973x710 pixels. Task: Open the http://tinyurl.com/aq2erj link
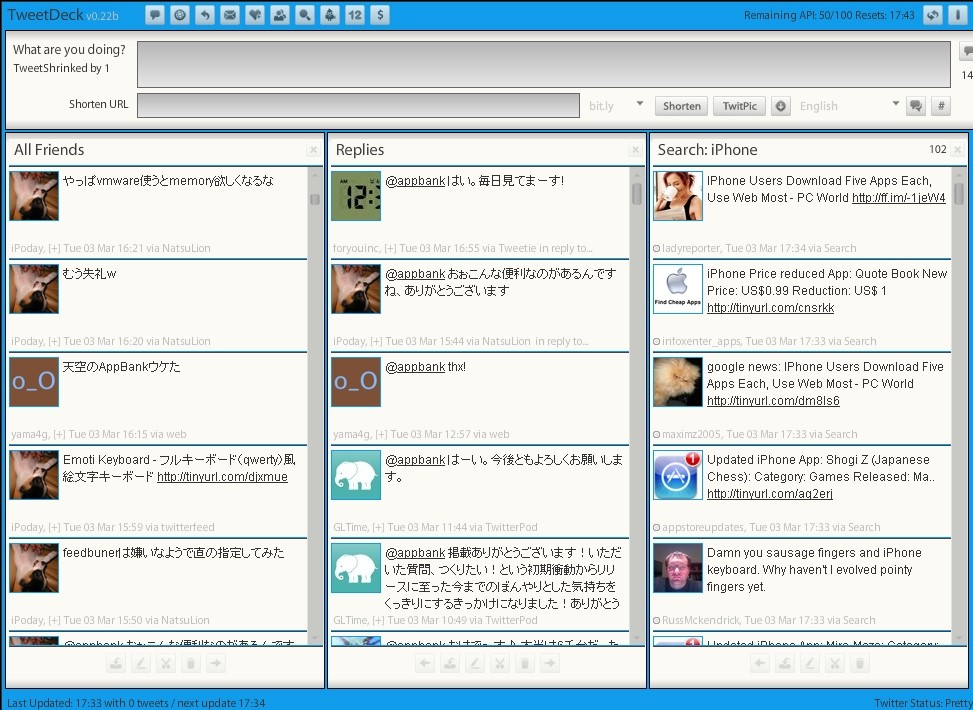tap(769, 494)
